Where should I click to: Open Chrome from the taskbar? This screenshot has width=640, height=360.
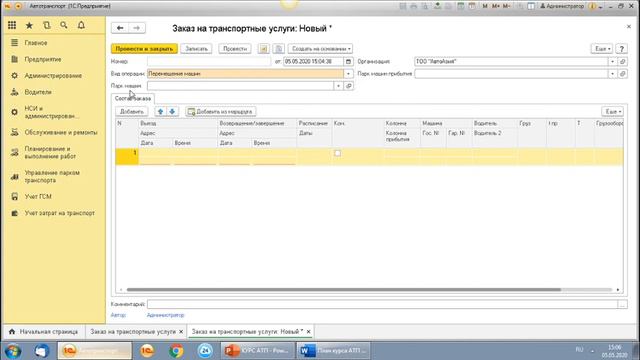click(176, 351)
